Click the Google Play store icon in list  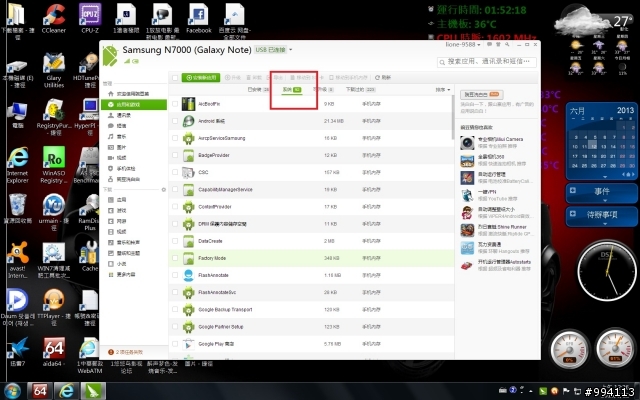click(188, 344)
